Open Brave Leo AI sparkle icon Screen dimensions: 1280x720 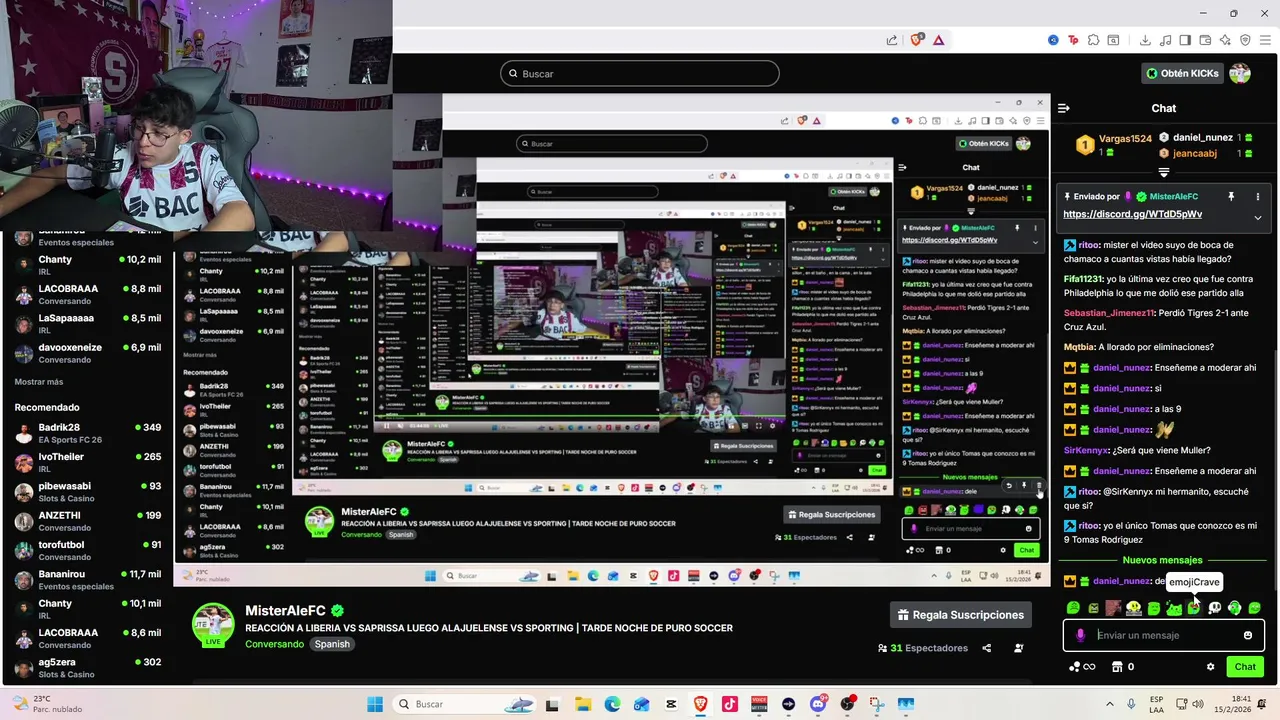tap(1225, 40)
